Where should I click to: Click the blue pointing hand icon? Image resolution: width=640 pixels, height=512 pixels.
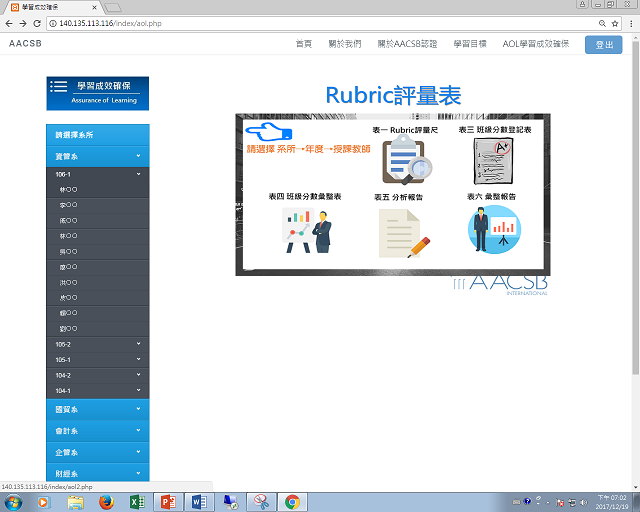click(269, 131)
